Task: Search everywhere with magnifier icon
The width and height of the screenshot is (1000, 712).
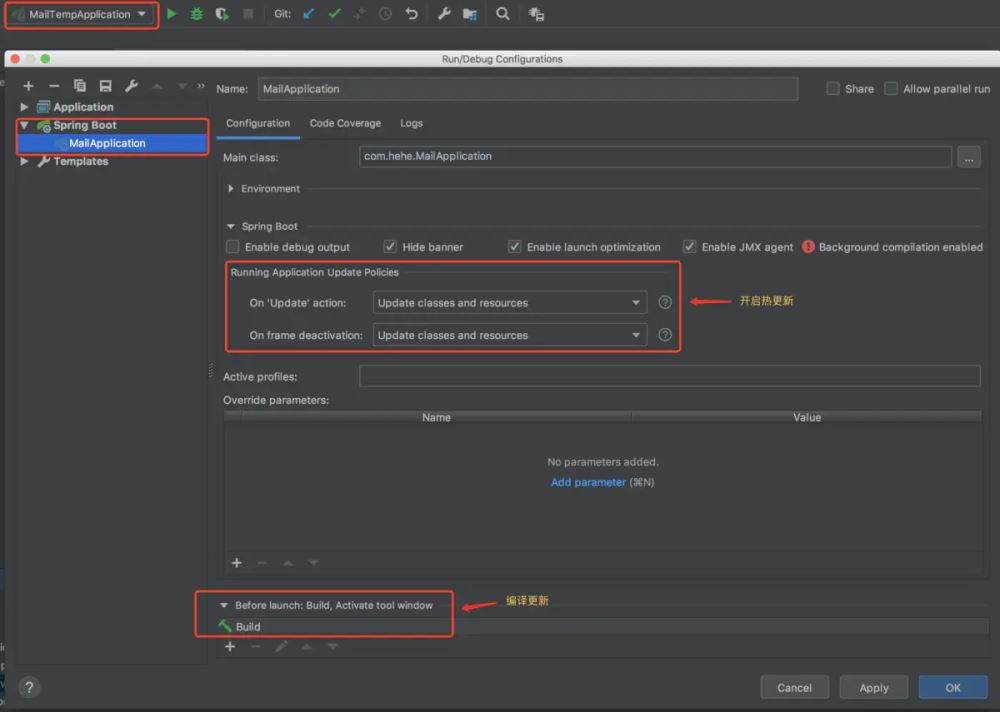Action: (x=503, y=13)
